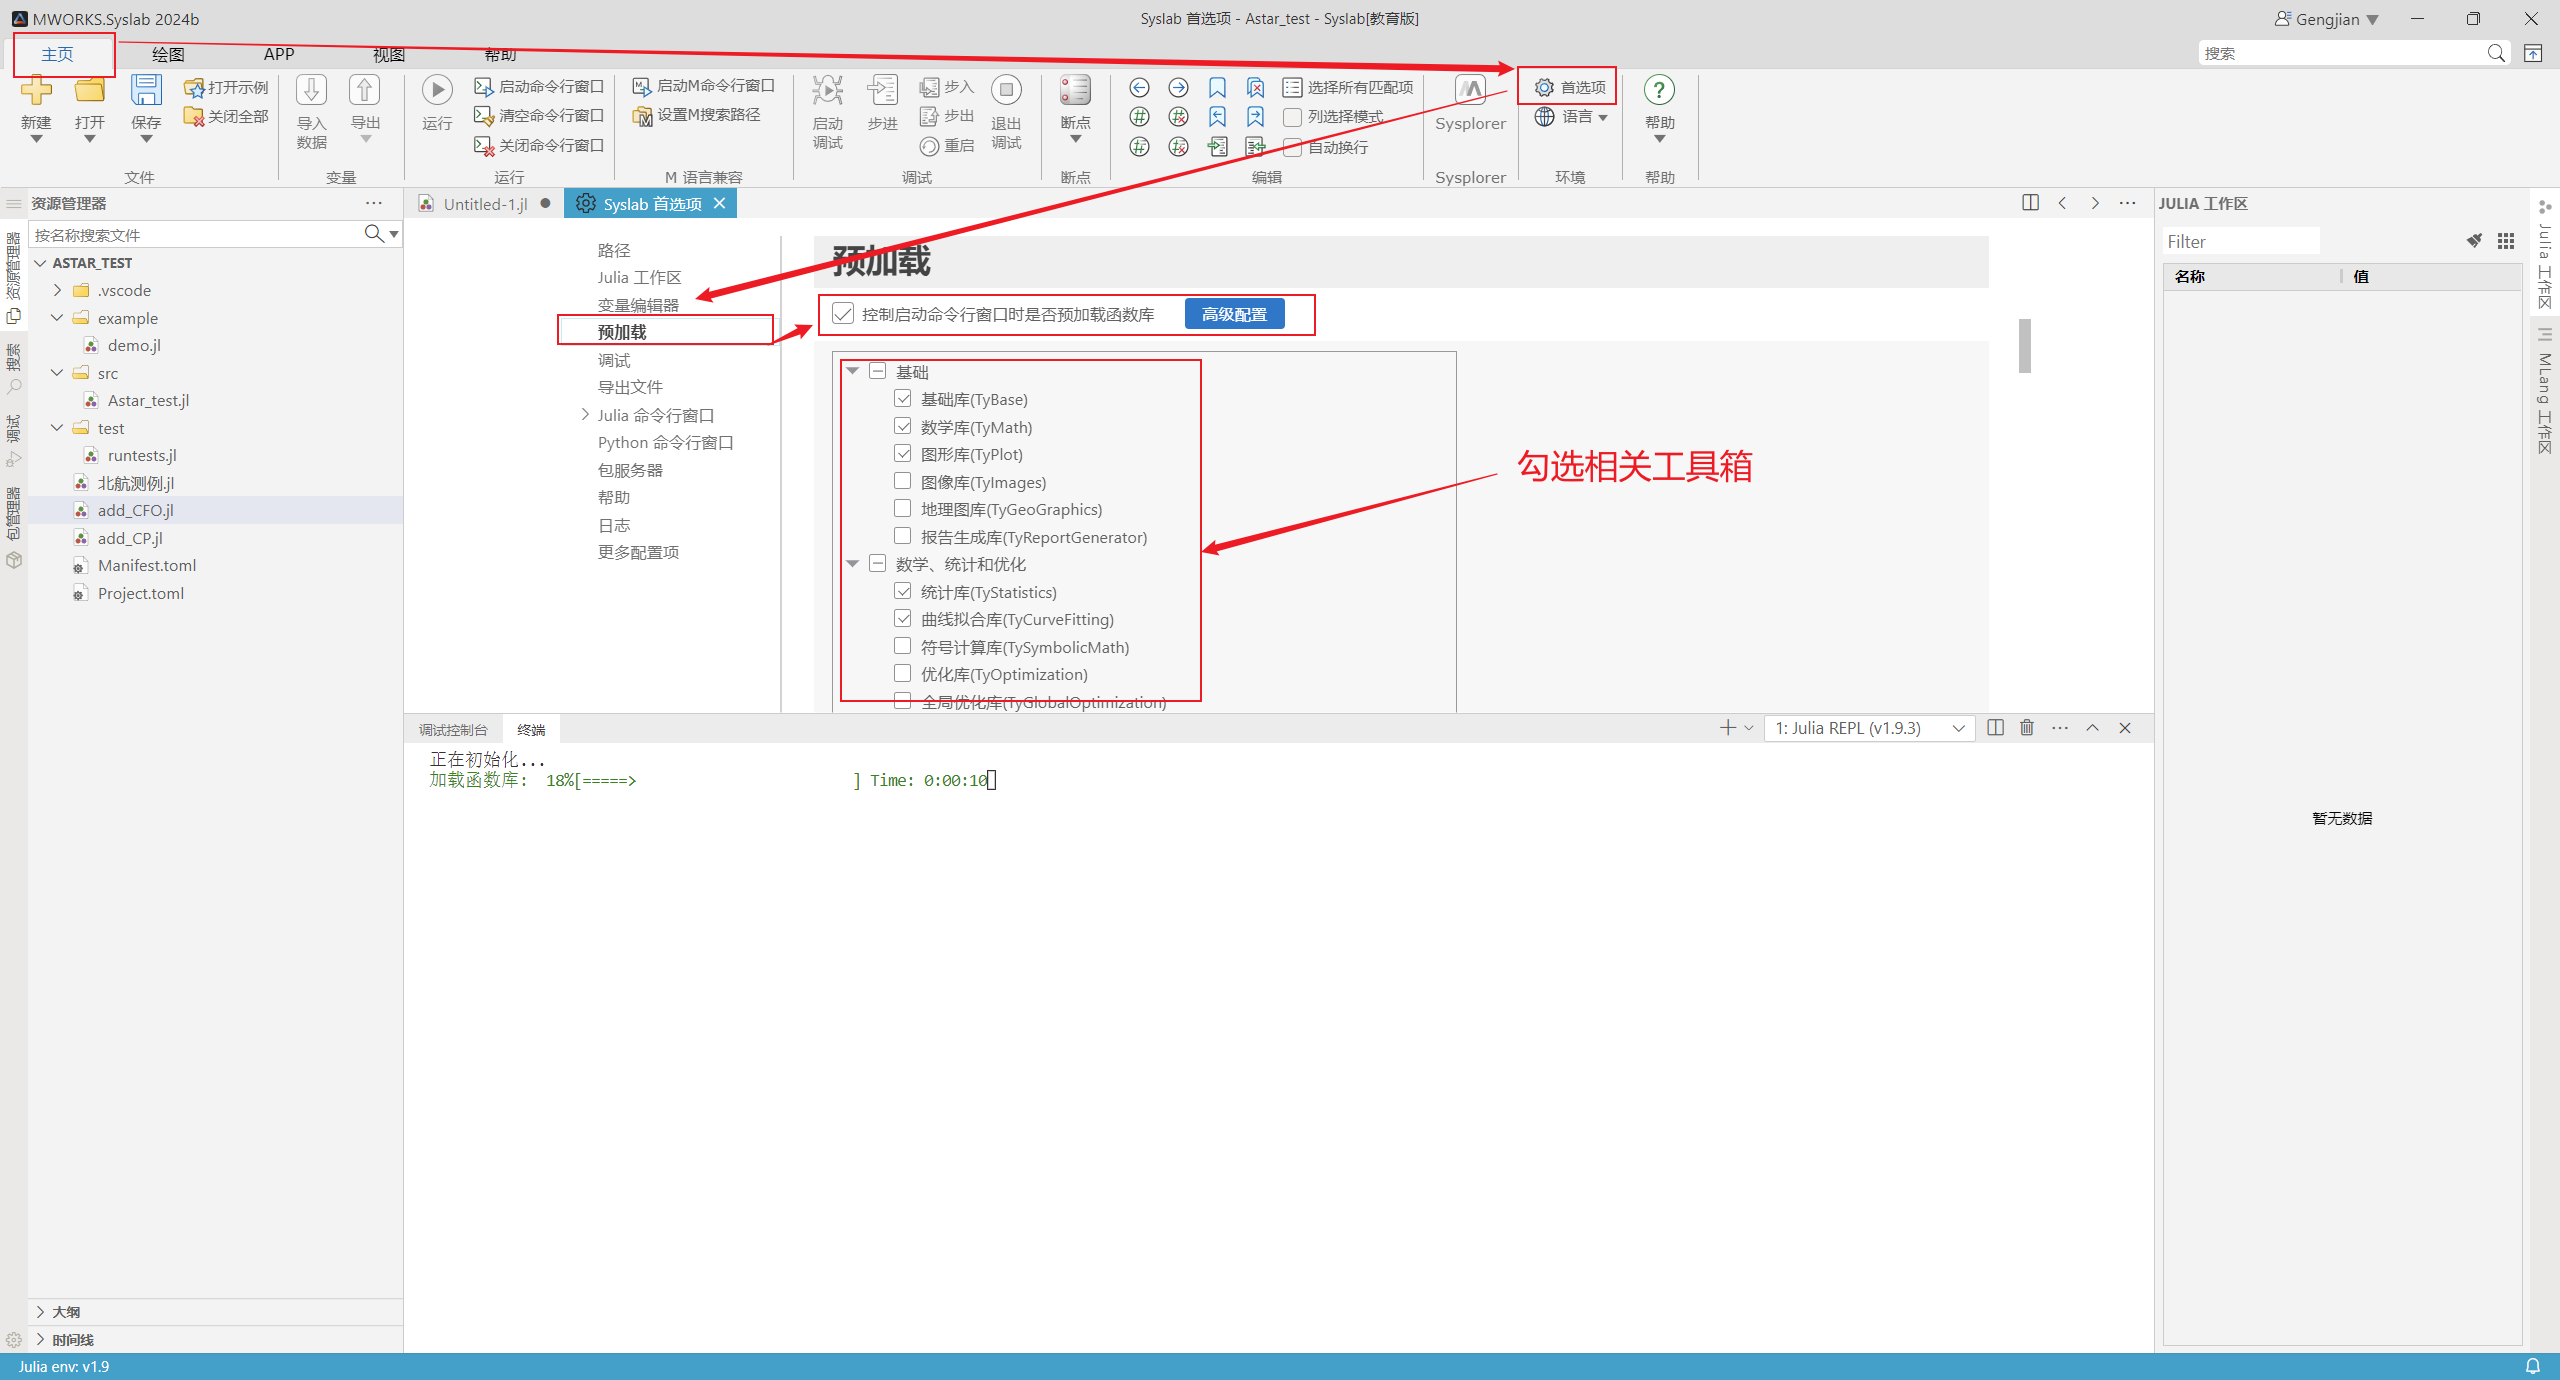Enable 列选择模式 checkbox
2560x1380 pixels.
pos(1292,117)
